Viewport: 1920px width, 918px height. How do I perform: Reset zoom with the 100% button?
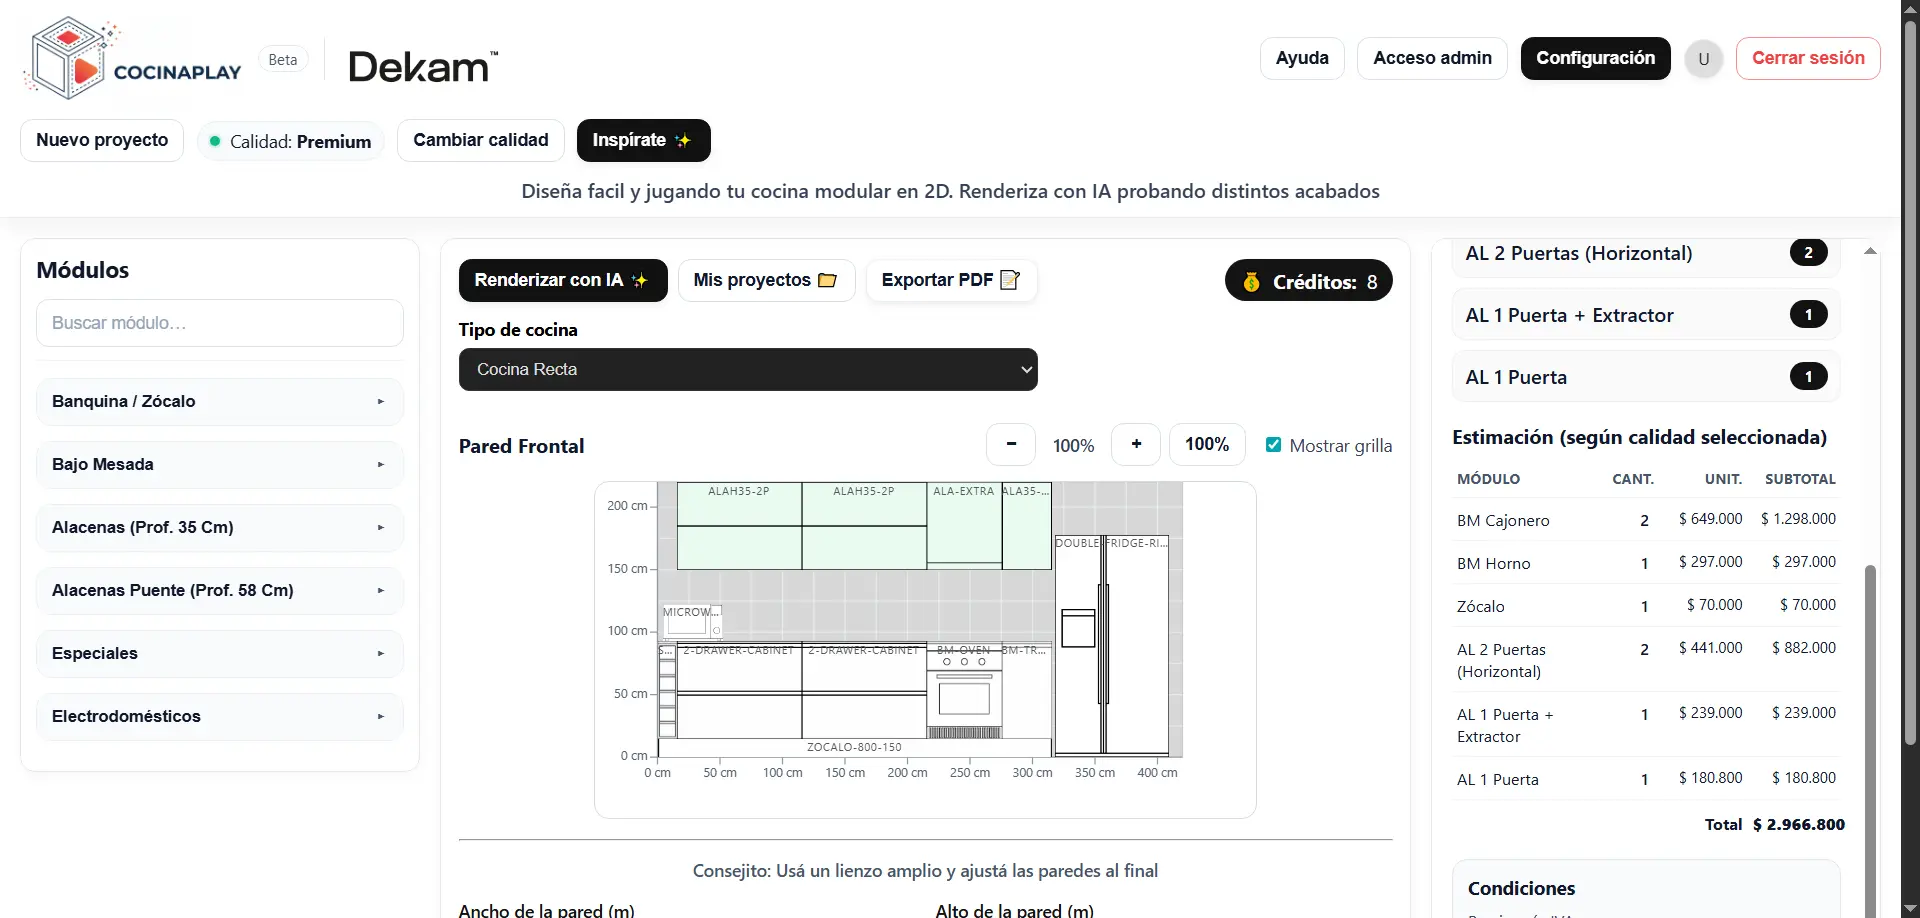tap(1206, 445)
